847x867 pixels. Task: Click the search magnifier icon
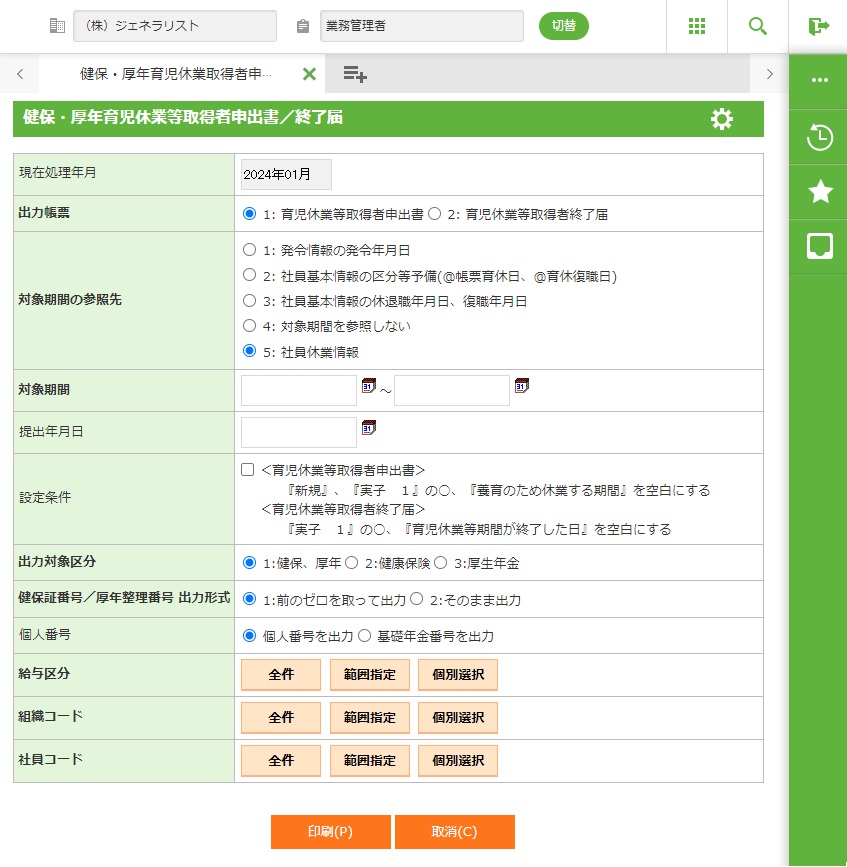(x=758, y=26)
